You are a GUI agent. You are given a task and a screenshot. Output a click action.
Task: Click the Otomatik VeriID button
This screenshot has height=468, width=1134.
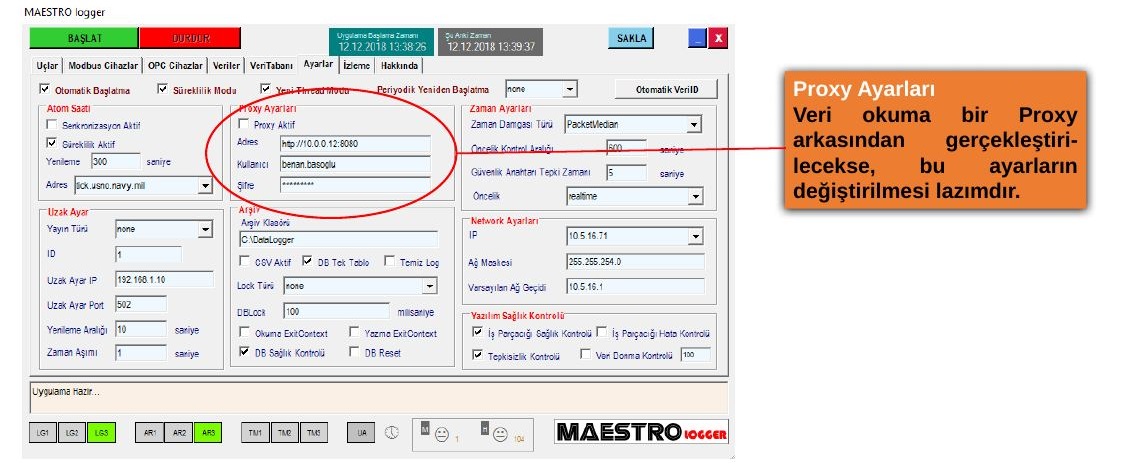coord(667,90)
